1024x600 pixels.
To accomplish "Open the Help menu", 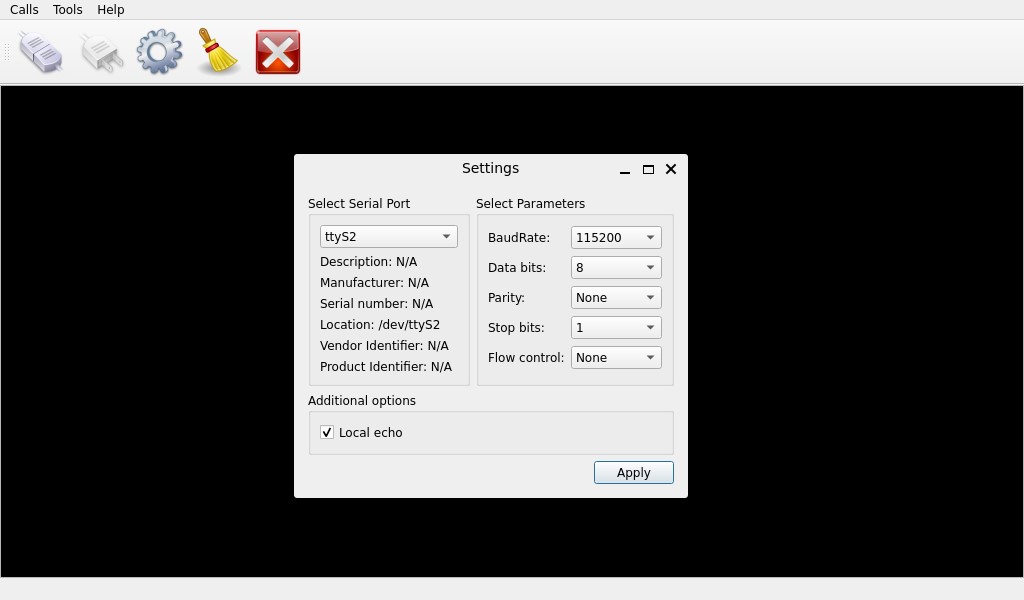I will (110, 10).
